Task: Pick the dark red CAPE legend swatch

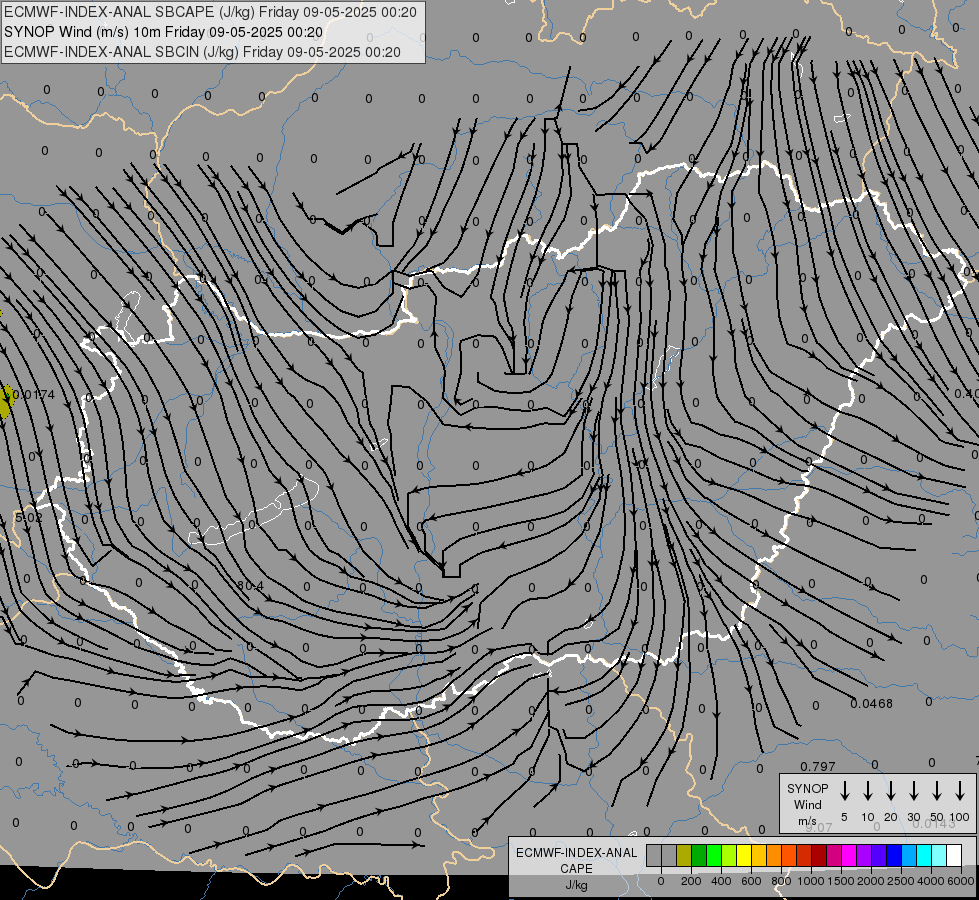Action: (820, 855)
